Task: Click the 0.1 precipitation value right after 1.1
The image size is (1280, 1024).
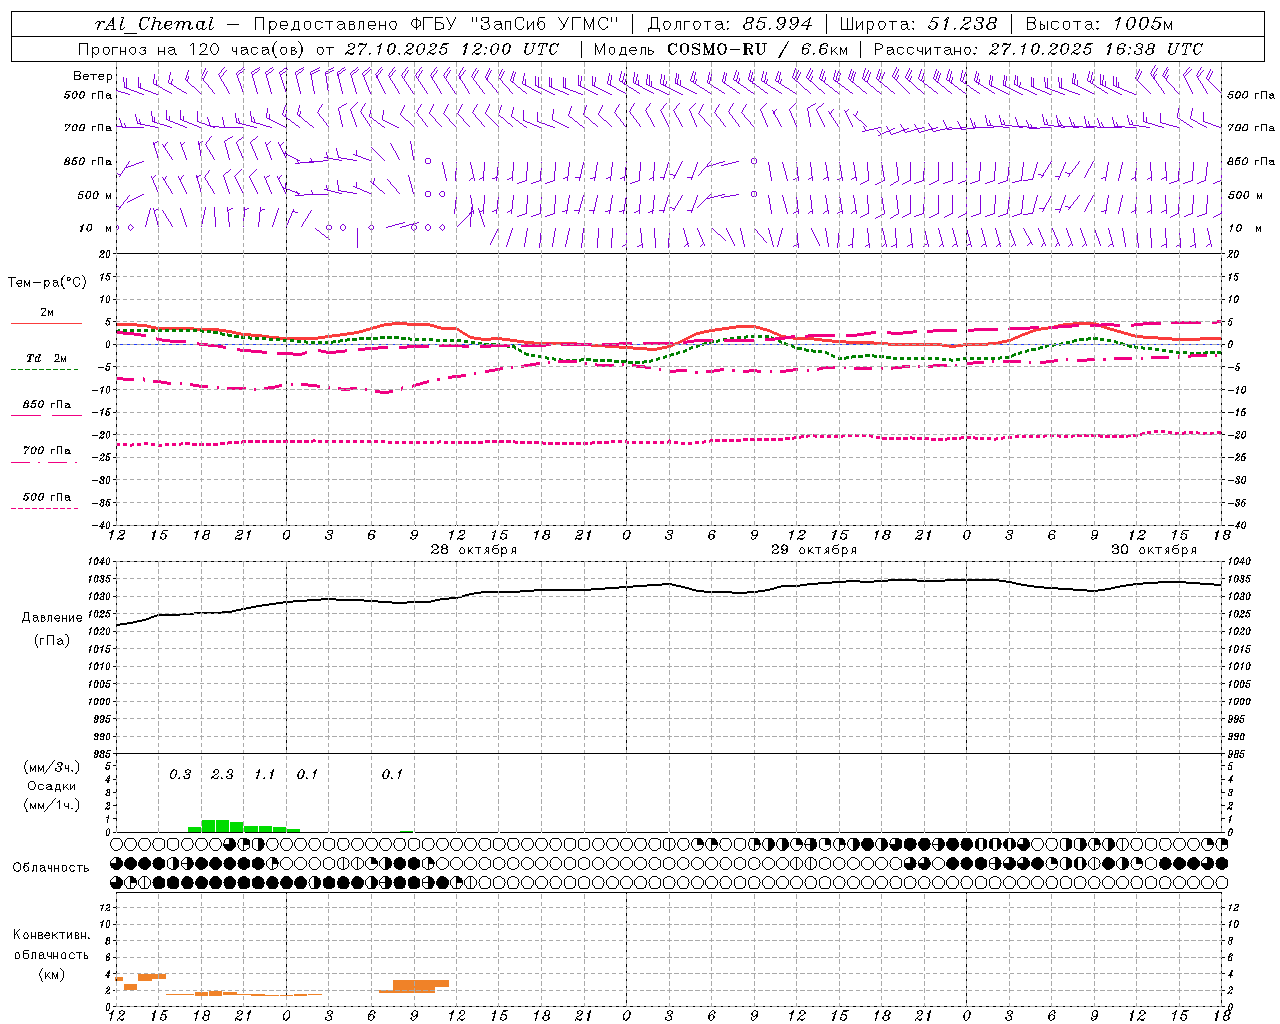Action: [307, 774]
